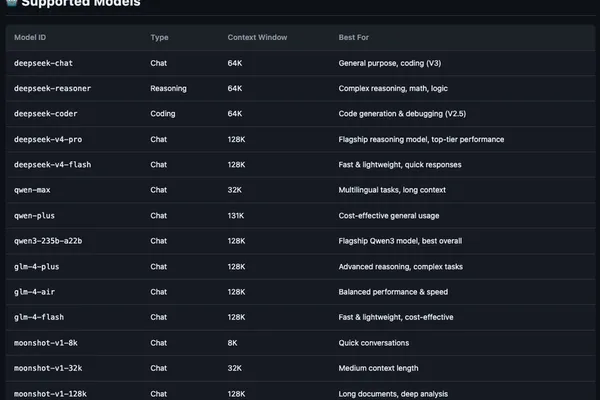Screen dimensions: 600x400
Task: Select the qwen-max model ID
Action: [x=32, y=190]
